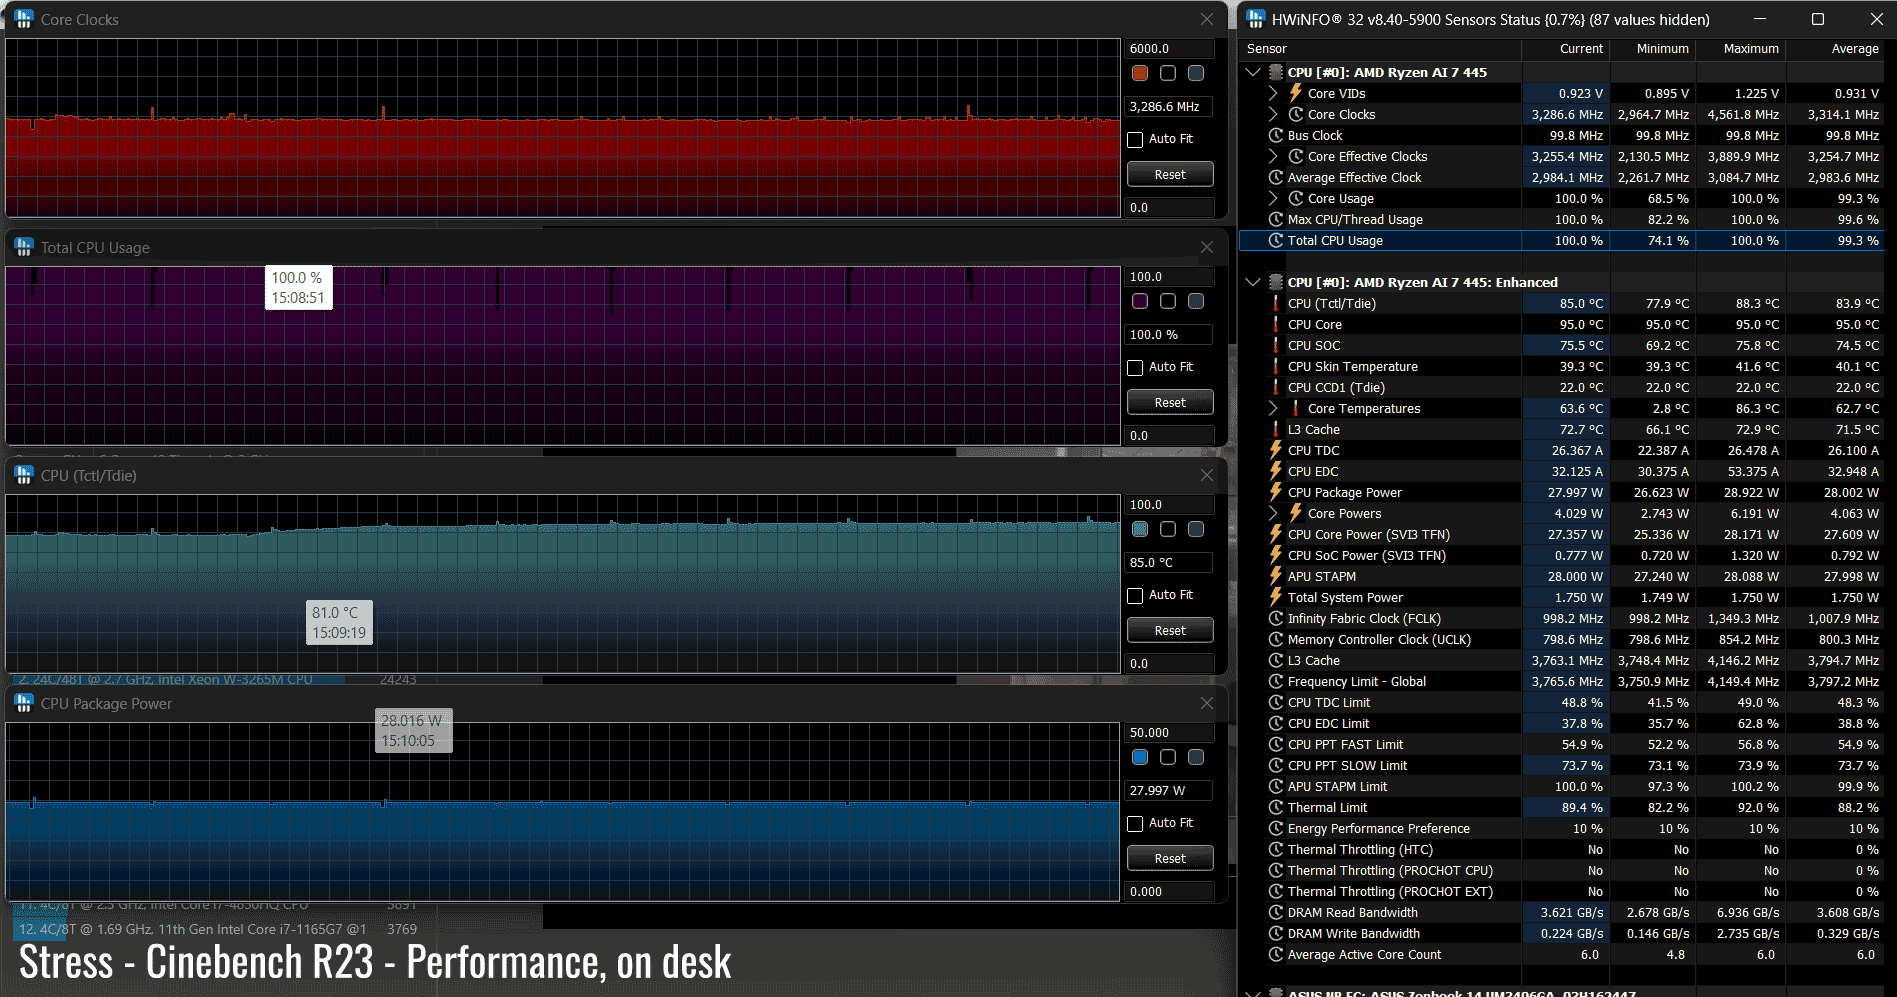Click the teal color swatch in CPU (Tctl/Tdie)
The height and width of the screenshot is (997, 1897).
click(1140, 529)
